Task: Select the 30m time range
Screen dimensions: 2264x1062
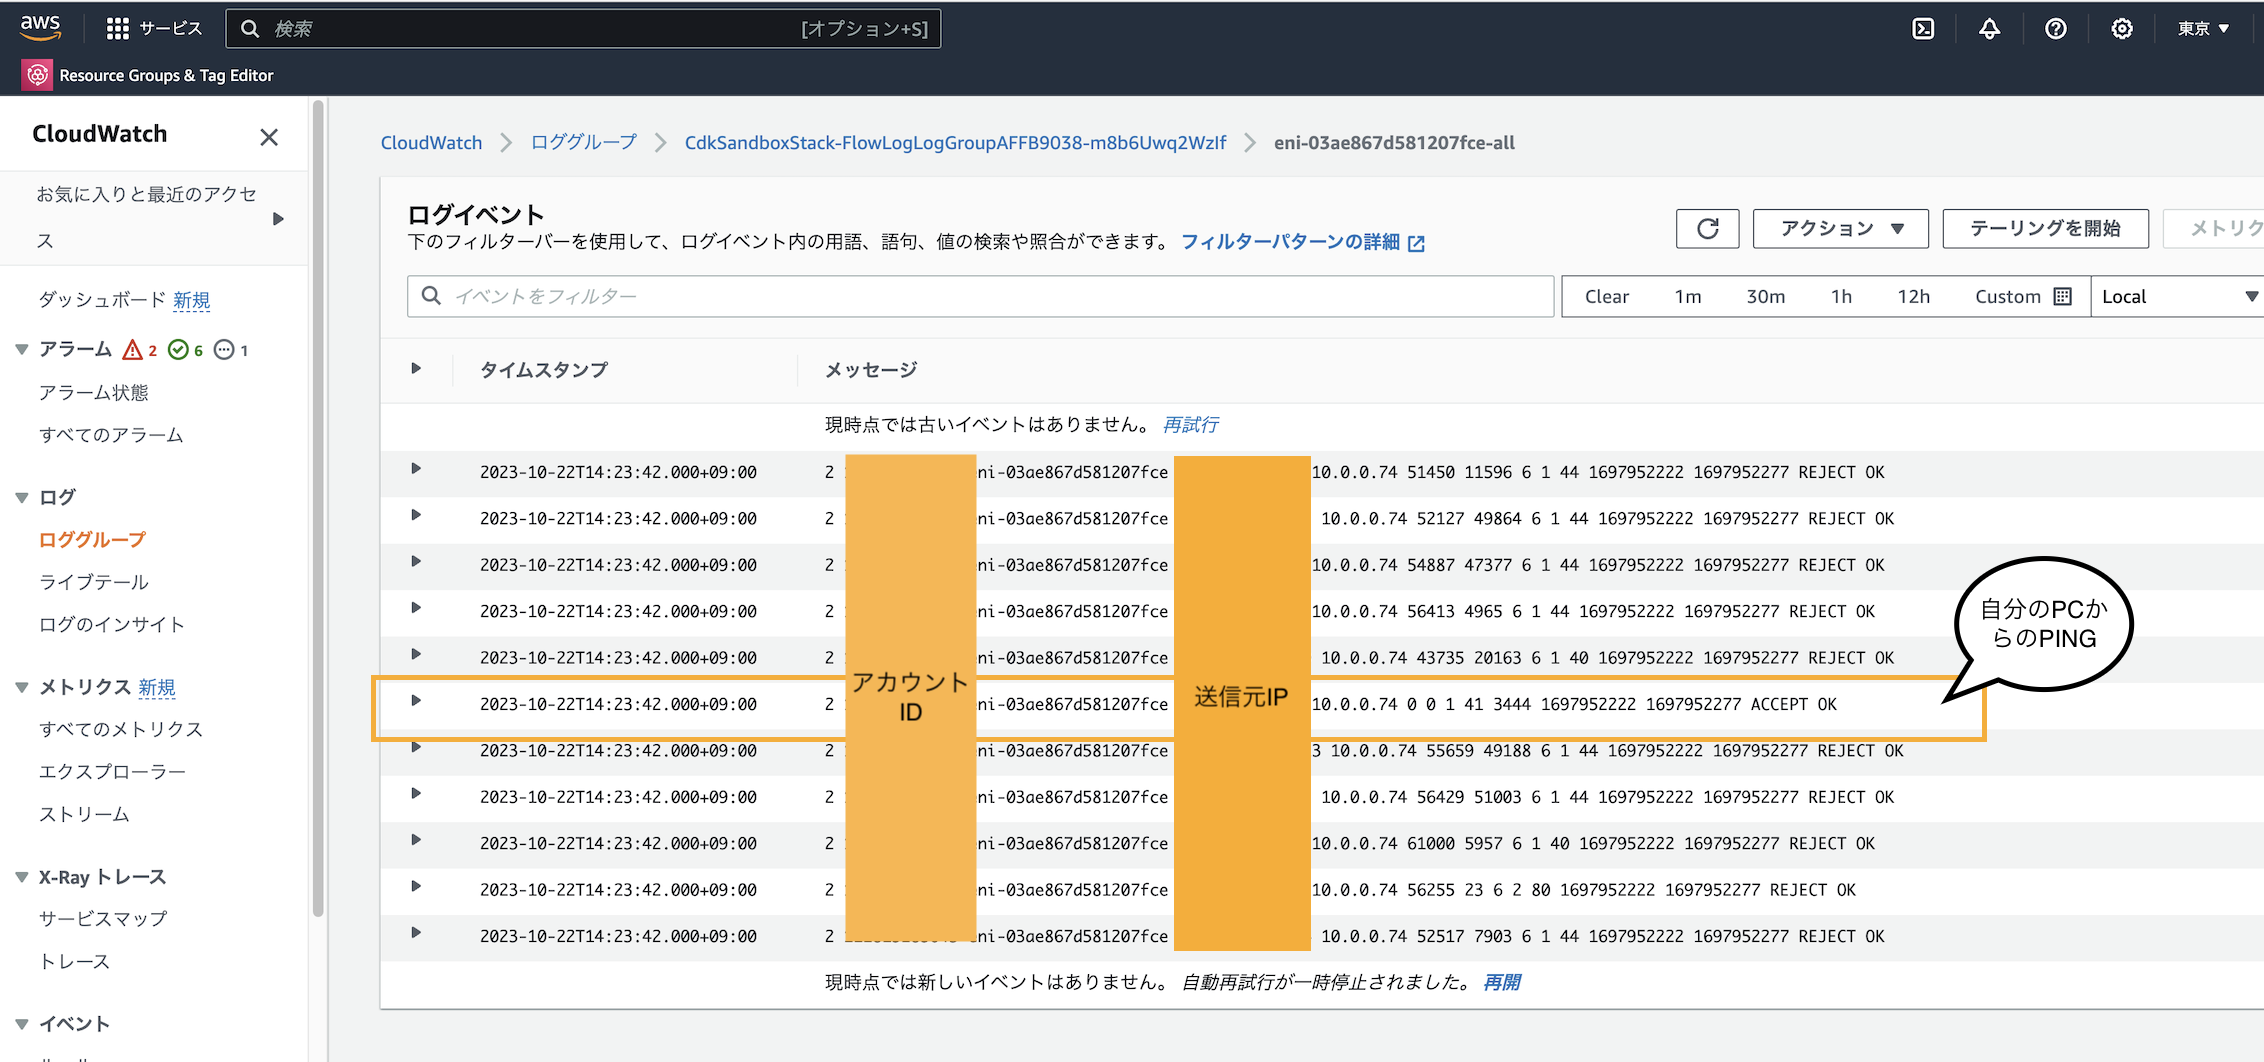Action: coord(1766,297)
